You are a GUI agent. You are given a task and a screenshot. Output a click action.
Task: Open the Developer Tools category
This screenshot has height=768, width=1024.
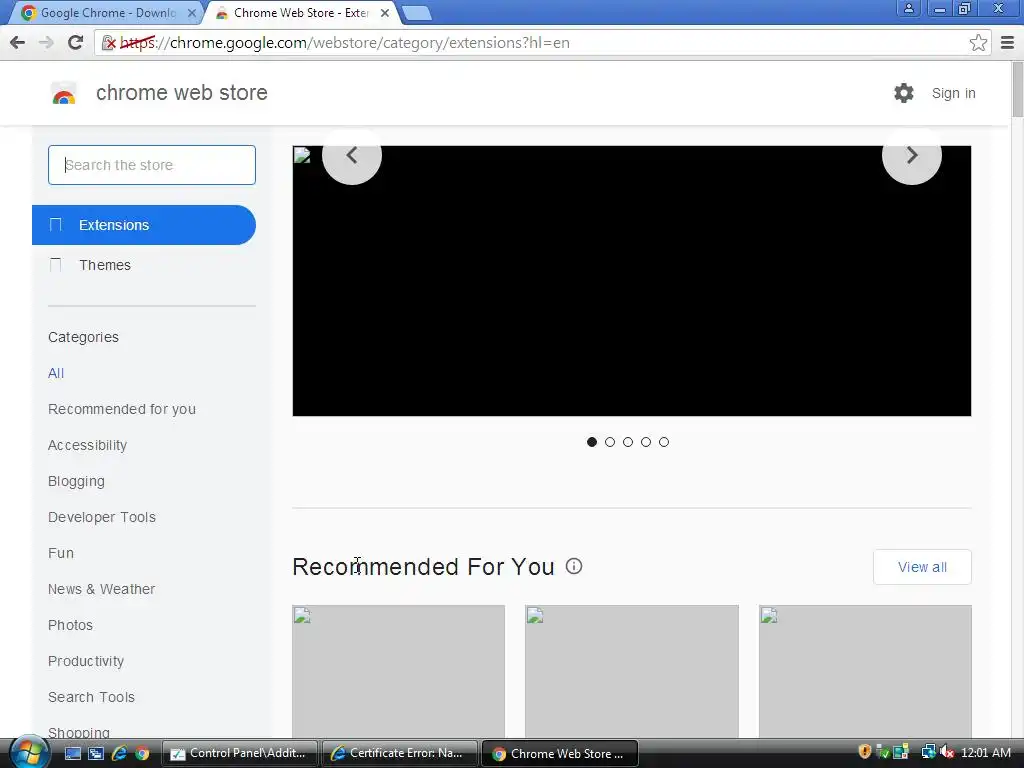(x=102, y=517)
